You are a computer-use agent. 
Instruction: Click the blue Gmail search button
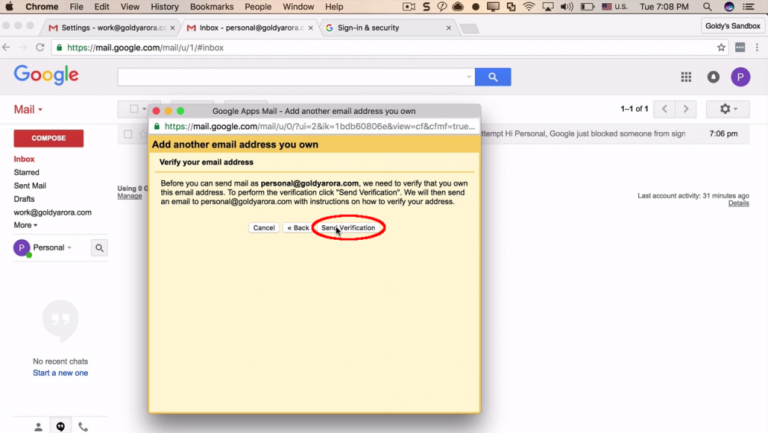493,77
